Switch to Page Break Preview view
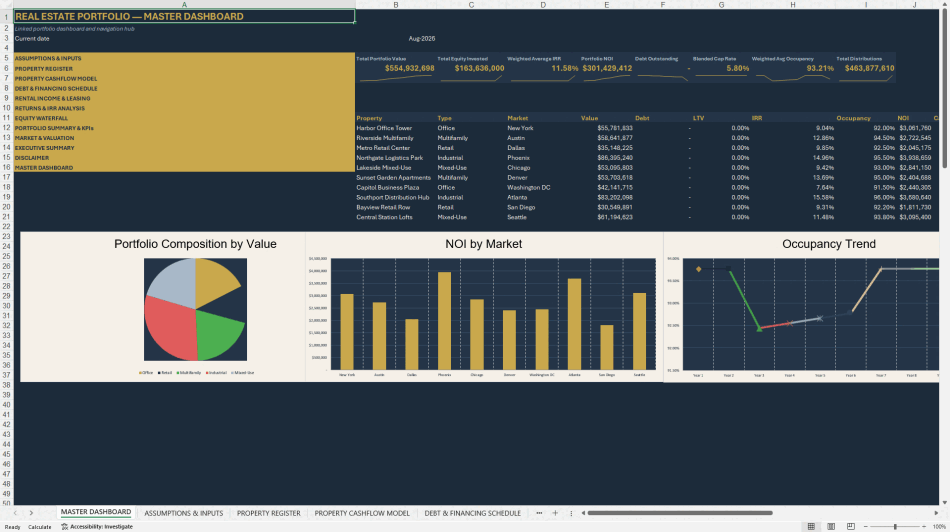 (851, 527)
